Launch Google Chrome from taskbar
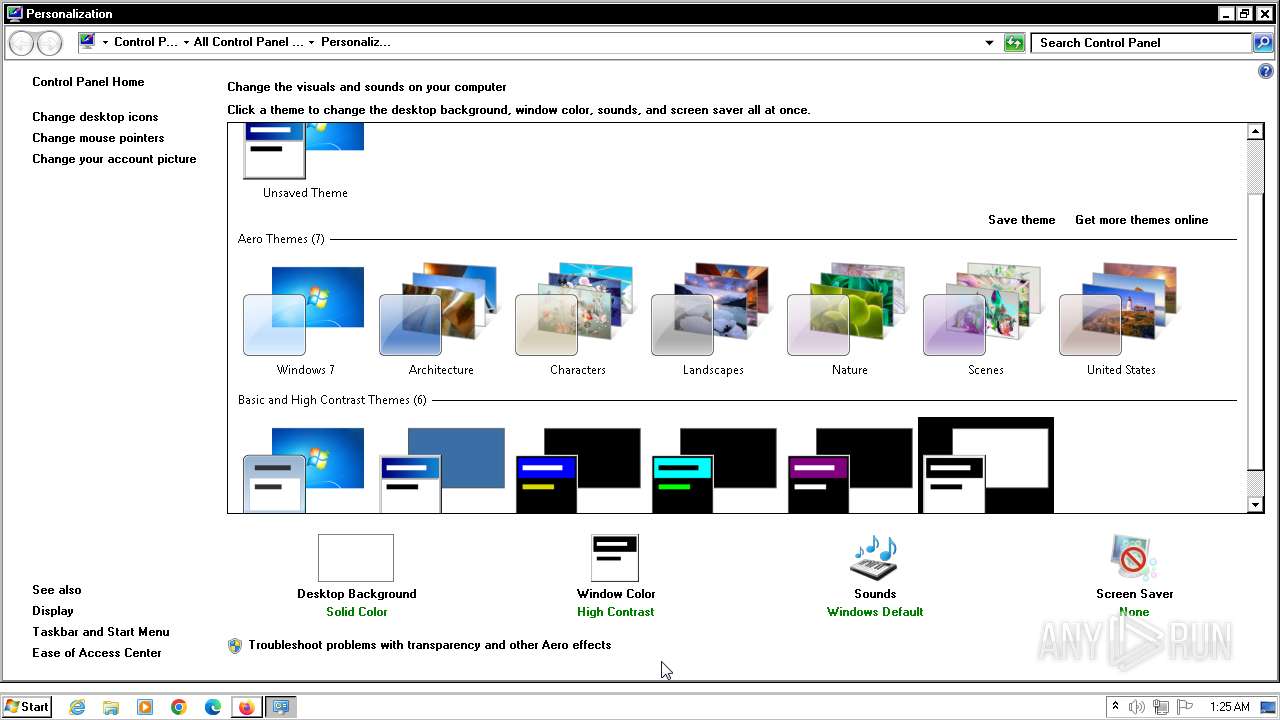Screen dimensions: 1280x720 (179, 707)
